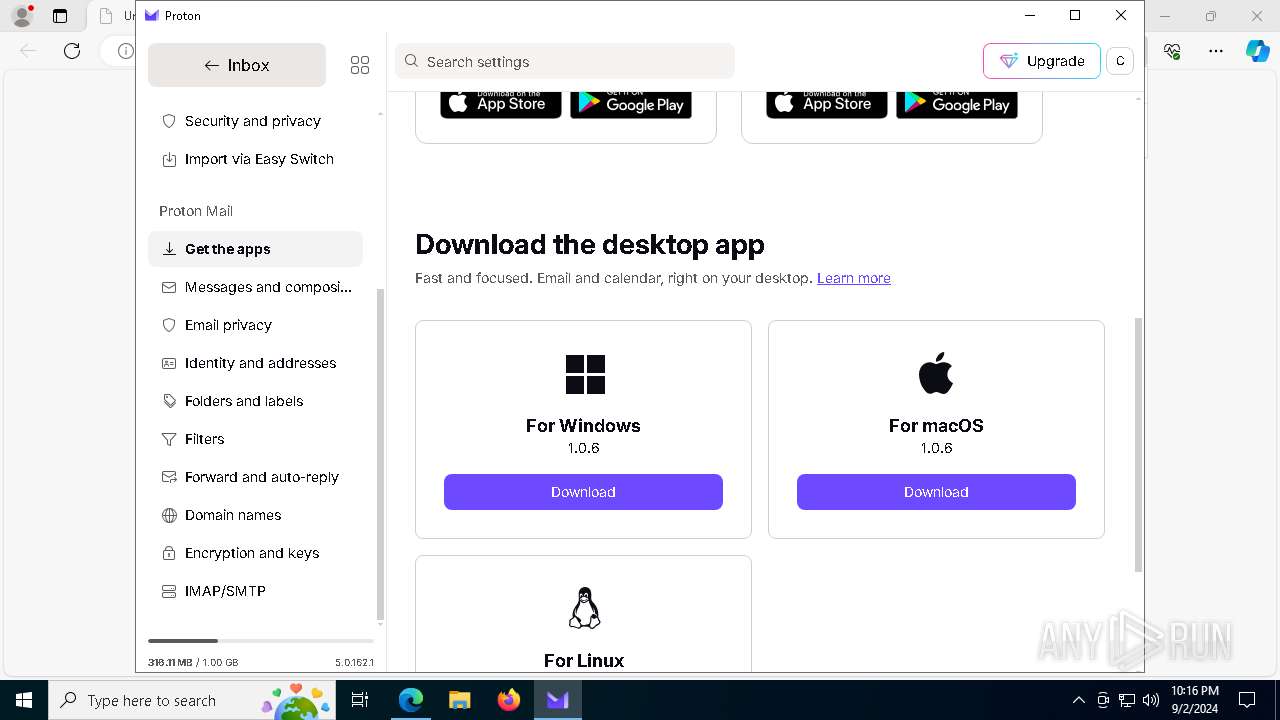Screen dimensions: 1280x720
Task: Click the Search settings field
Action: click(x=565, y=61)
